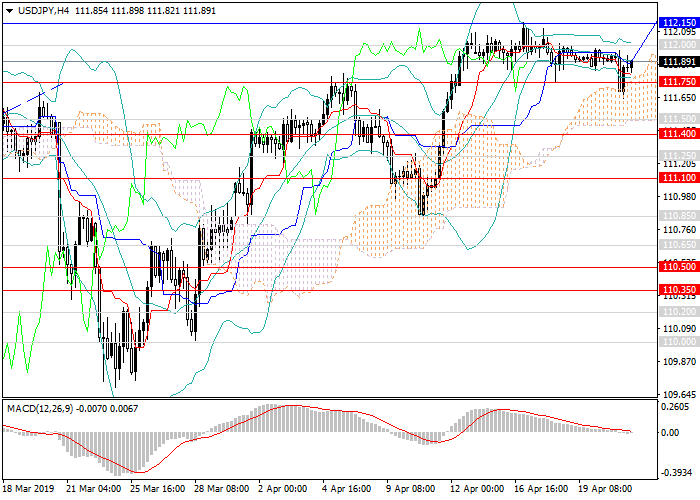The width and height of the screenshot is (700, 500).
Task: Select the 111.750 red level label
Action: 679,82
